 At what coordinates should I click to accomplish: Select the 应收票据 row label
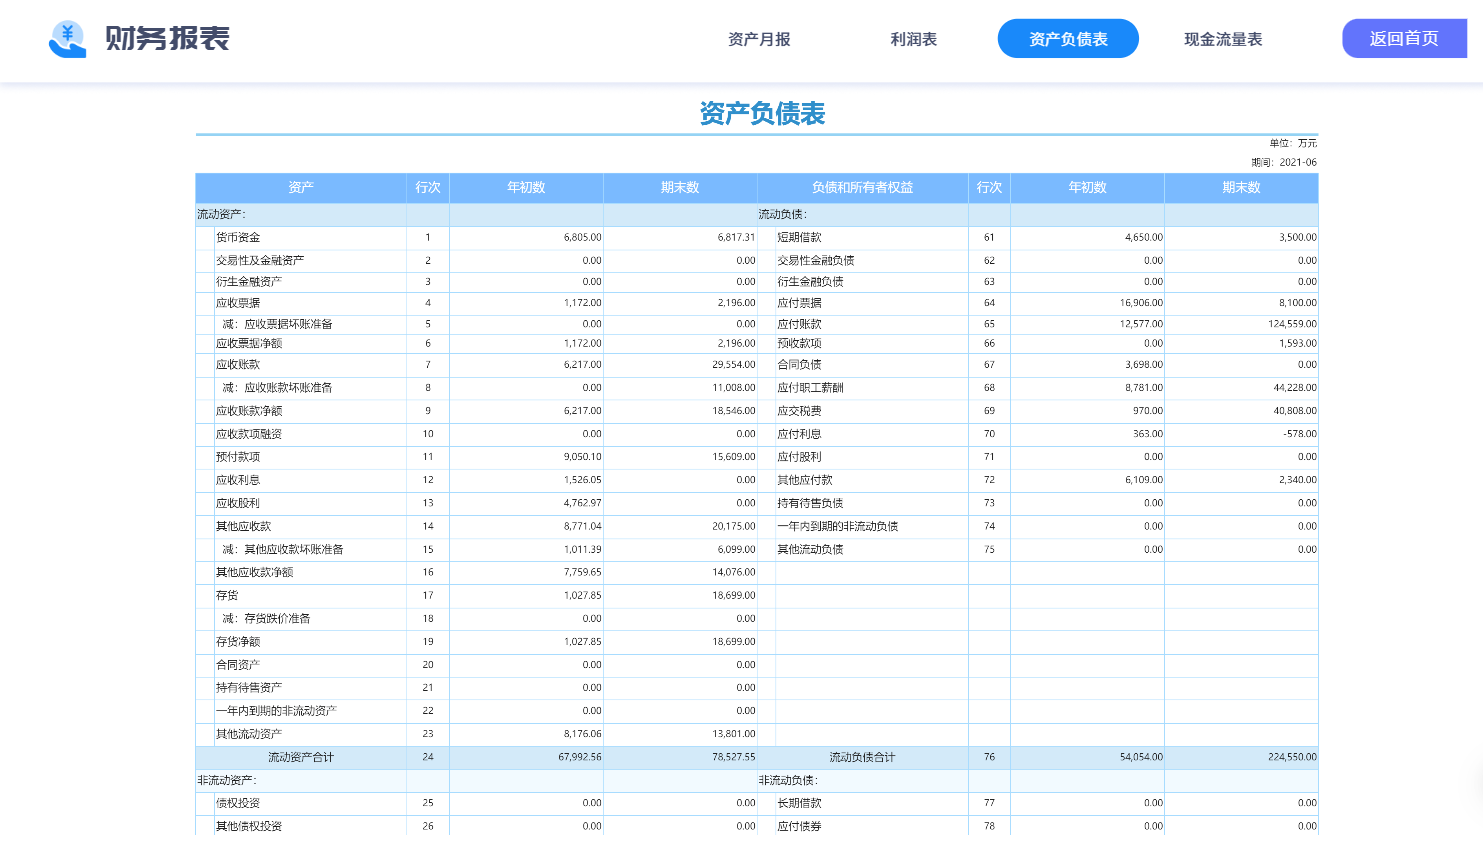click(238, 302)
